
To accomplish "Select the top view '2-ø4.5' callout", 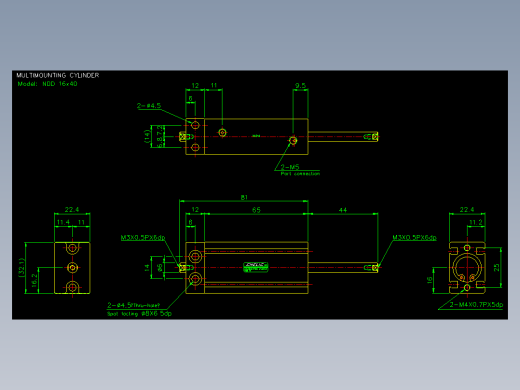I will coord(149,106).
